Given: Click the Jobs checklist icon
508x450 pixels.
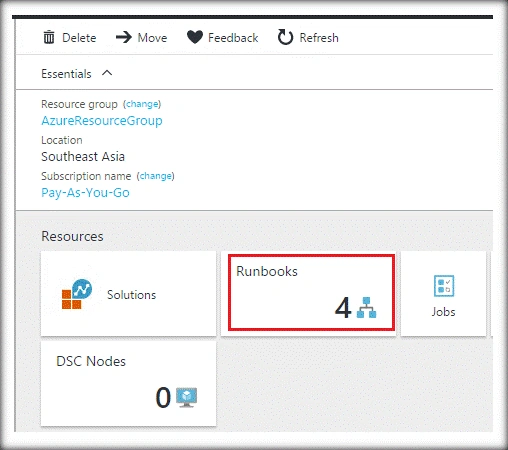Looking at the screenshot, I should tap(444, 286).
